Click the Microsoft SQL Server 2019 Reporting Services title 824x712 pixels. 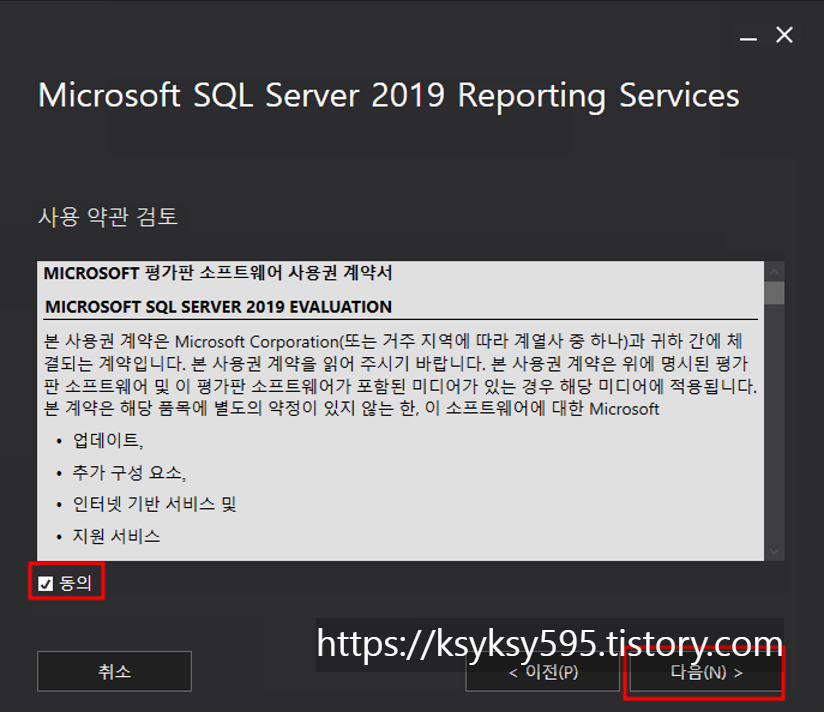[389, 96]
